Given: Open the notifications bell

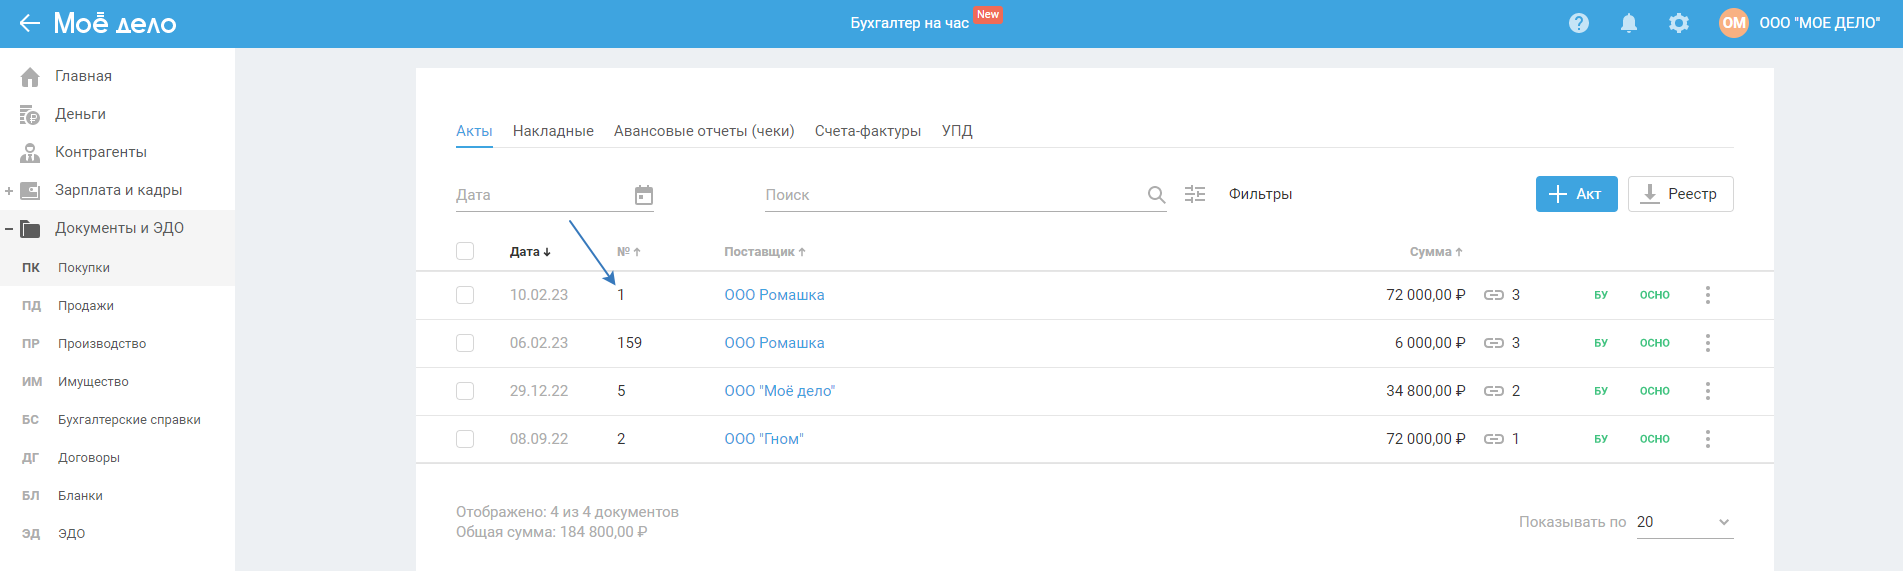Looking at the screenshot, I should pos(1629,23).
